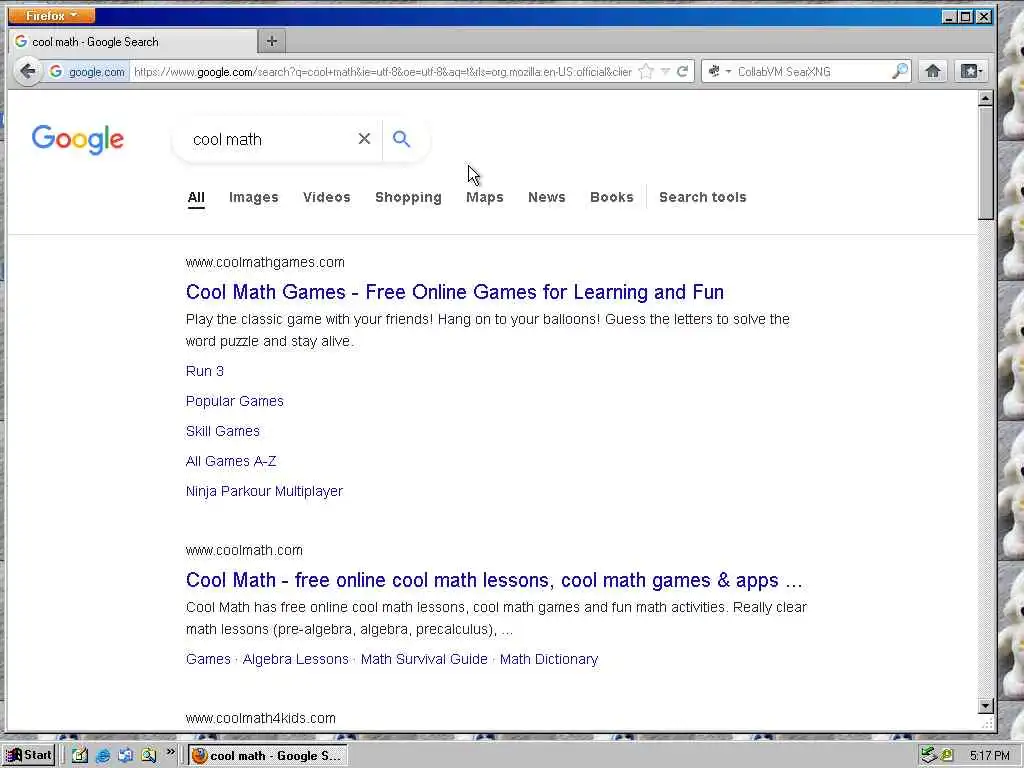
Task: Expand the quick launch overflow chevron
Action: (x=170, y=752)
